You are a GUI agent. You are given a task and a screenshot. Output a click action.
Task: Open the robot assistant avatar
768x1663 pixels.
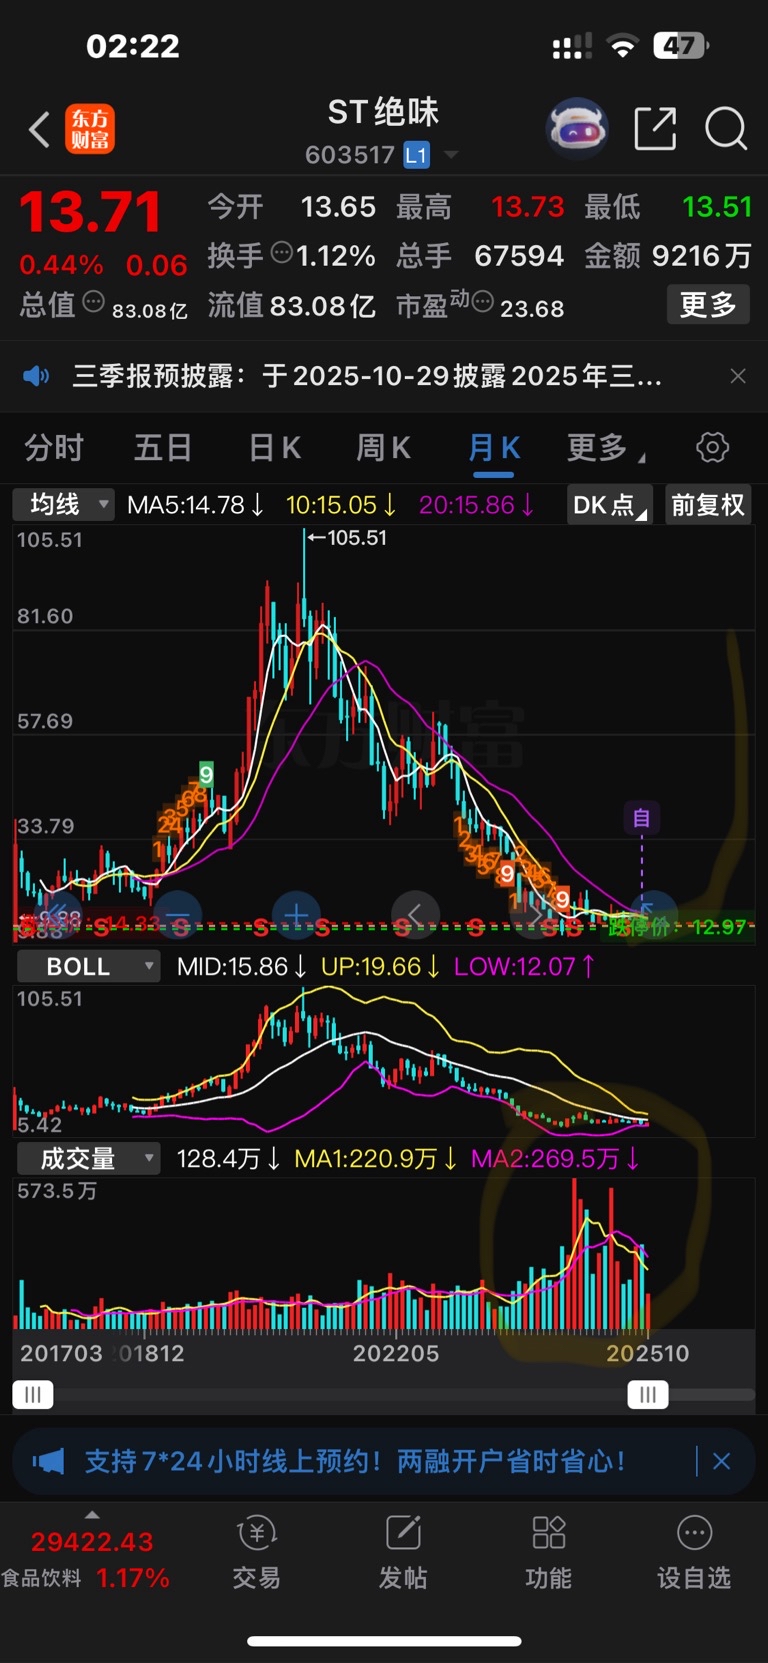pos(577,129)
